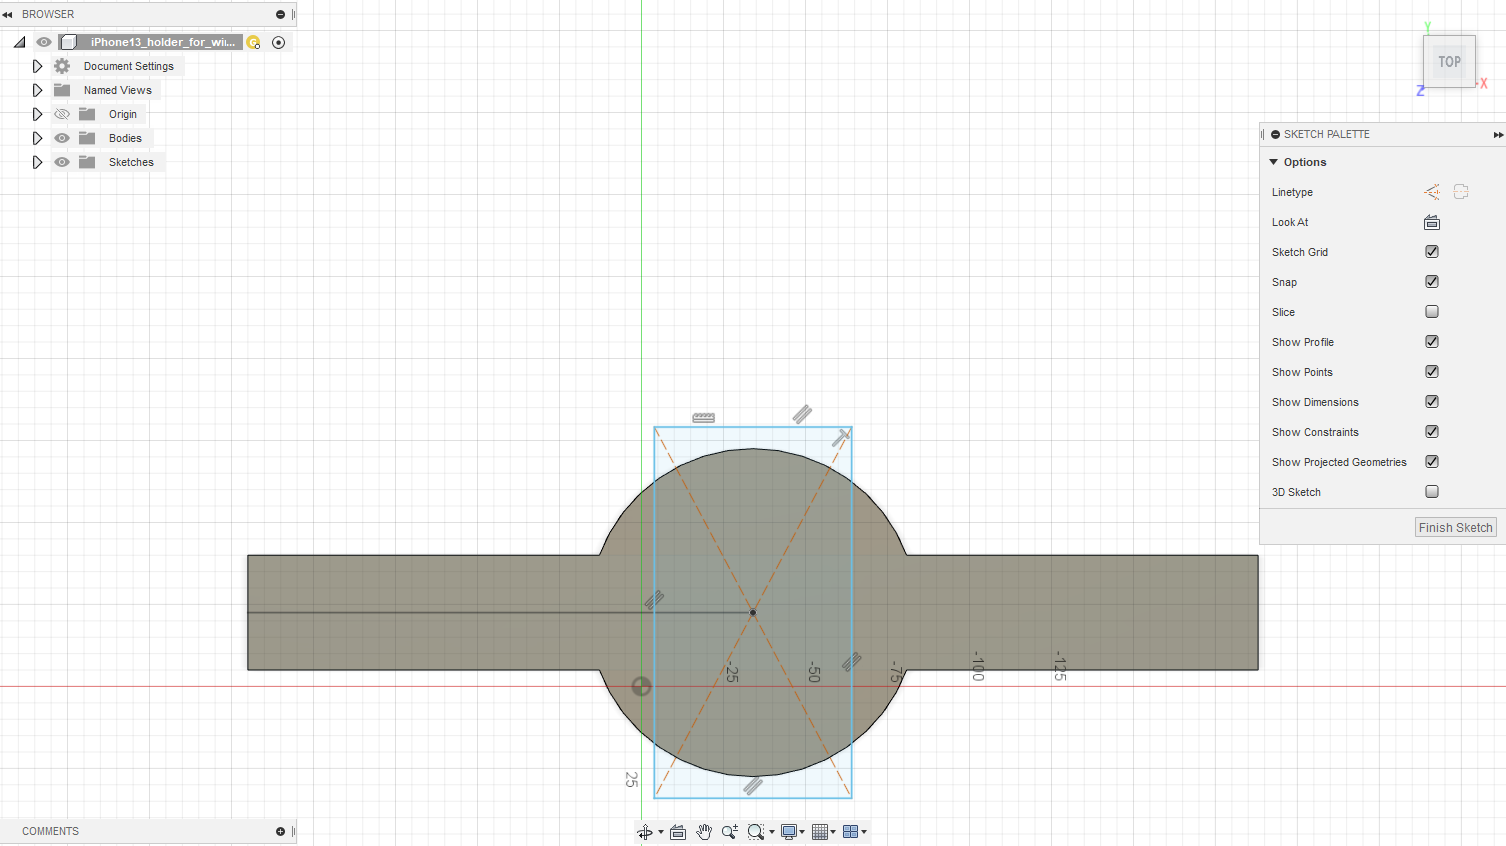
Task: Toggle visibility of the Bodies folder
Action: click(61, 137)
